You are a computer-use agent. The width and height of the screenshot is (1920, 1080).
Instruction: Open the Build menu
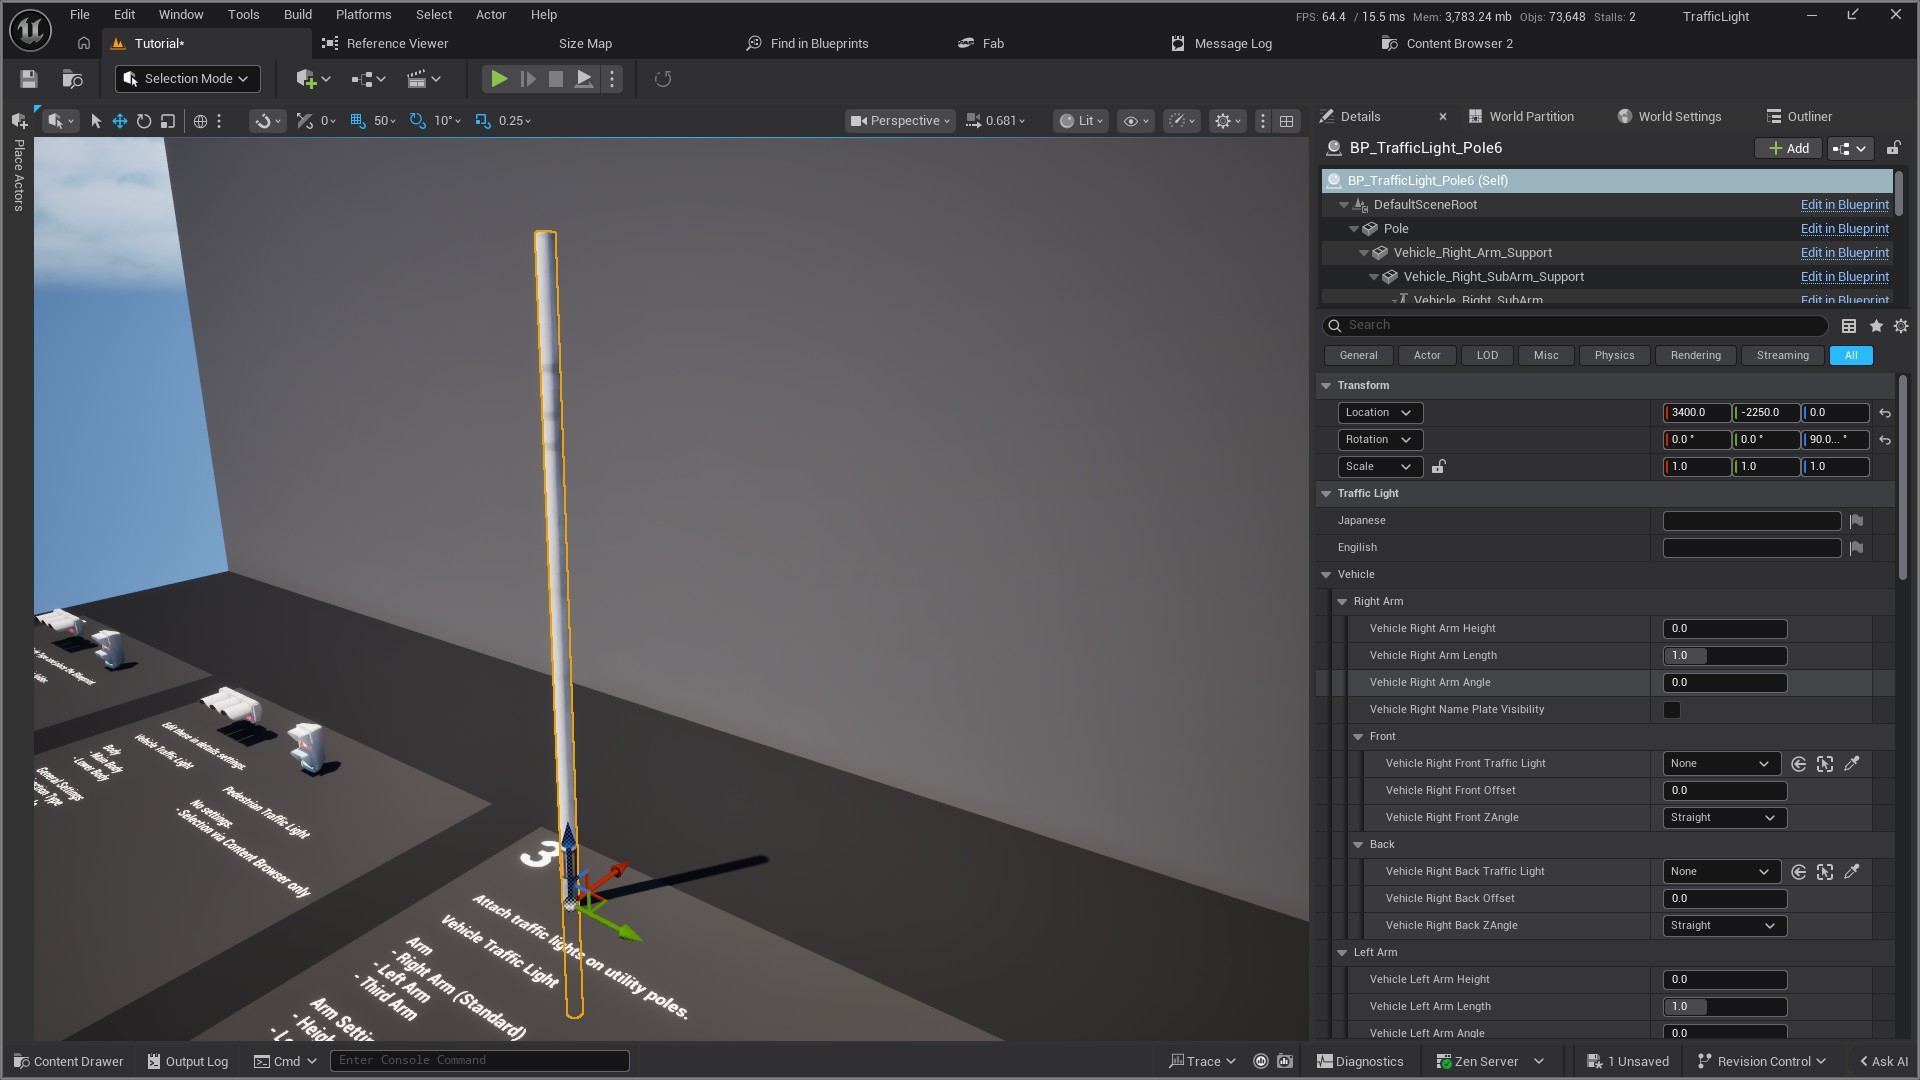click(x=297, y=15)
